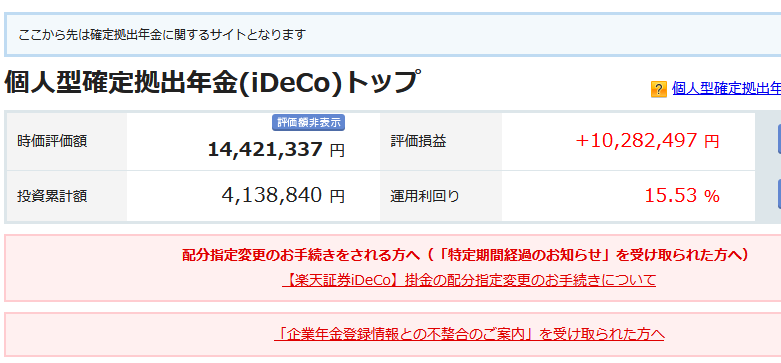Open the 個人型確定拠出年金 help link
This screenshot has height=363, width=781.
[x=726, y=89]
